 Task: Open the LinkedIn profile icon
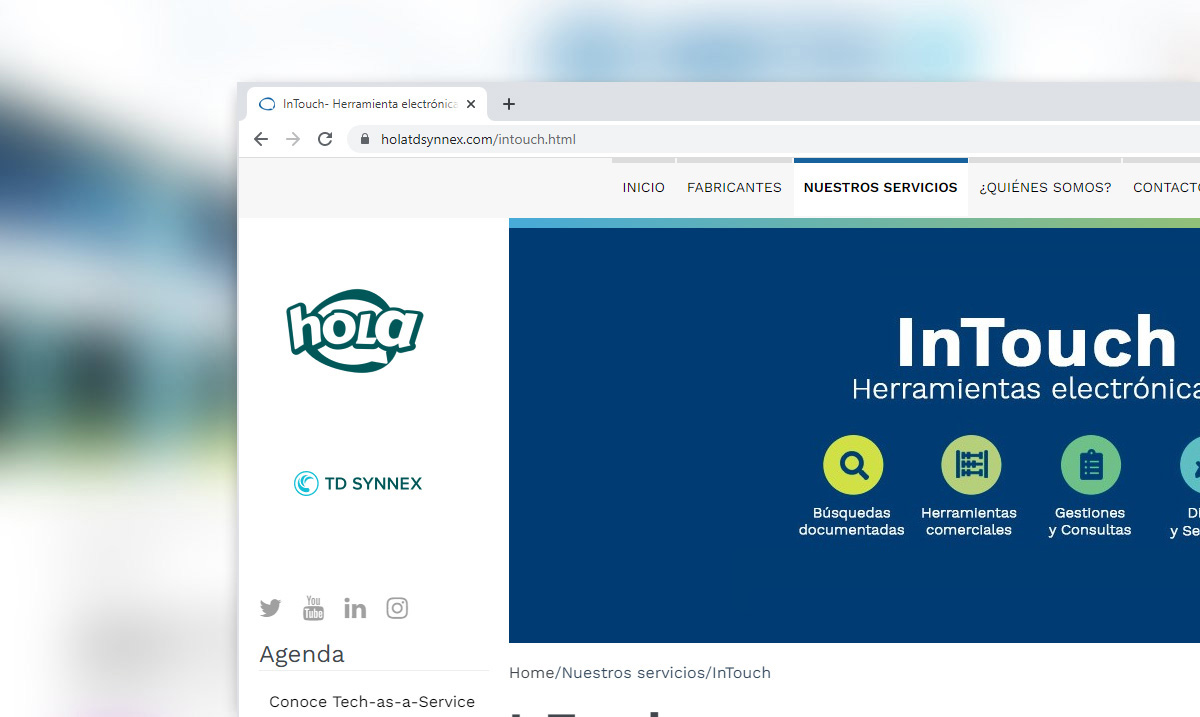355,608
